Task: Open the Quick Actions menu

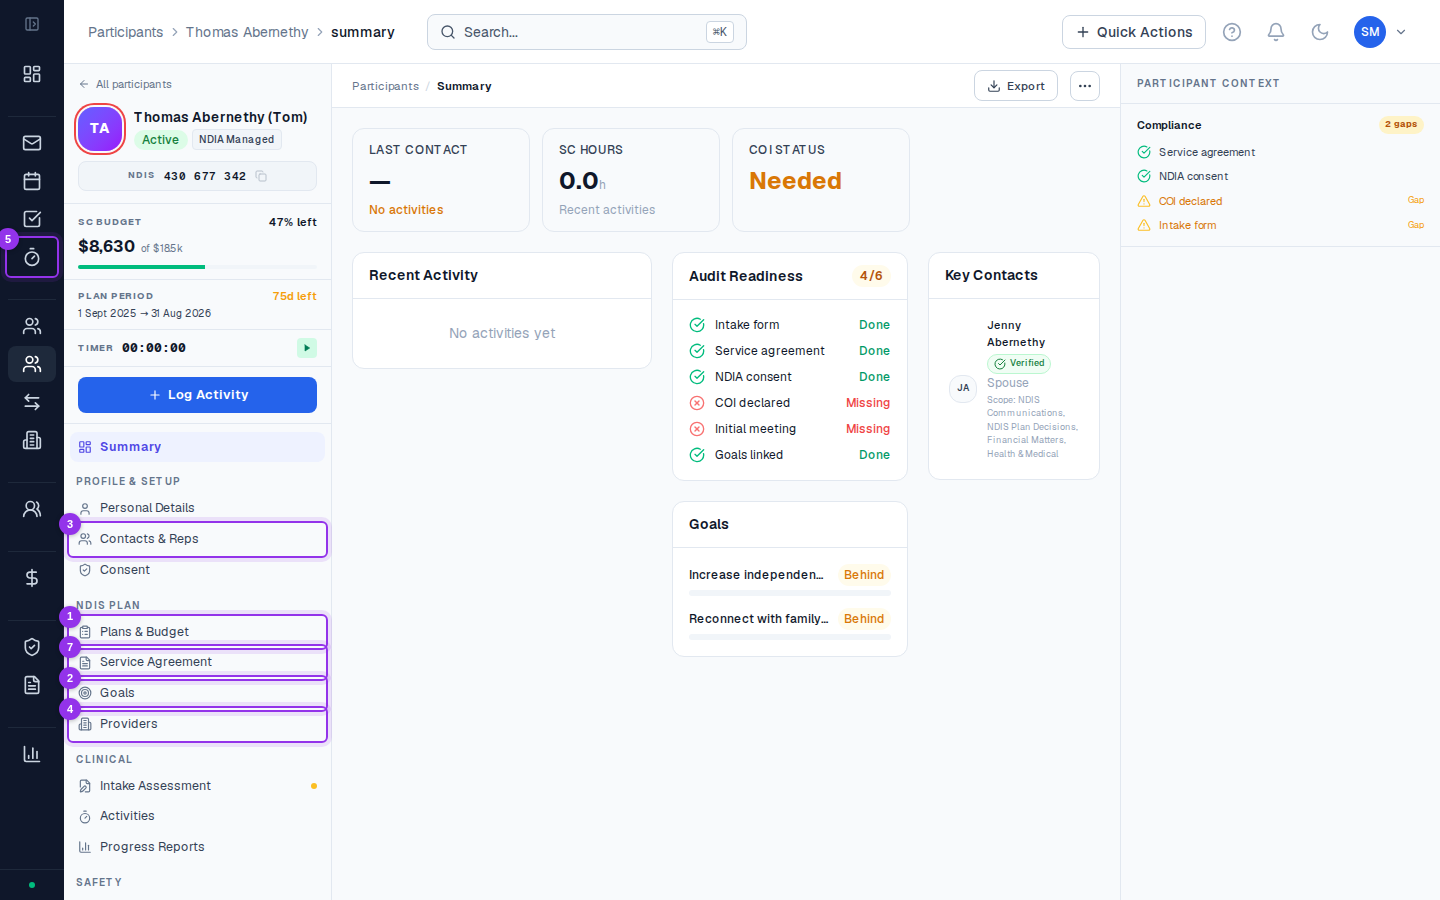Action: [1134, 32]
